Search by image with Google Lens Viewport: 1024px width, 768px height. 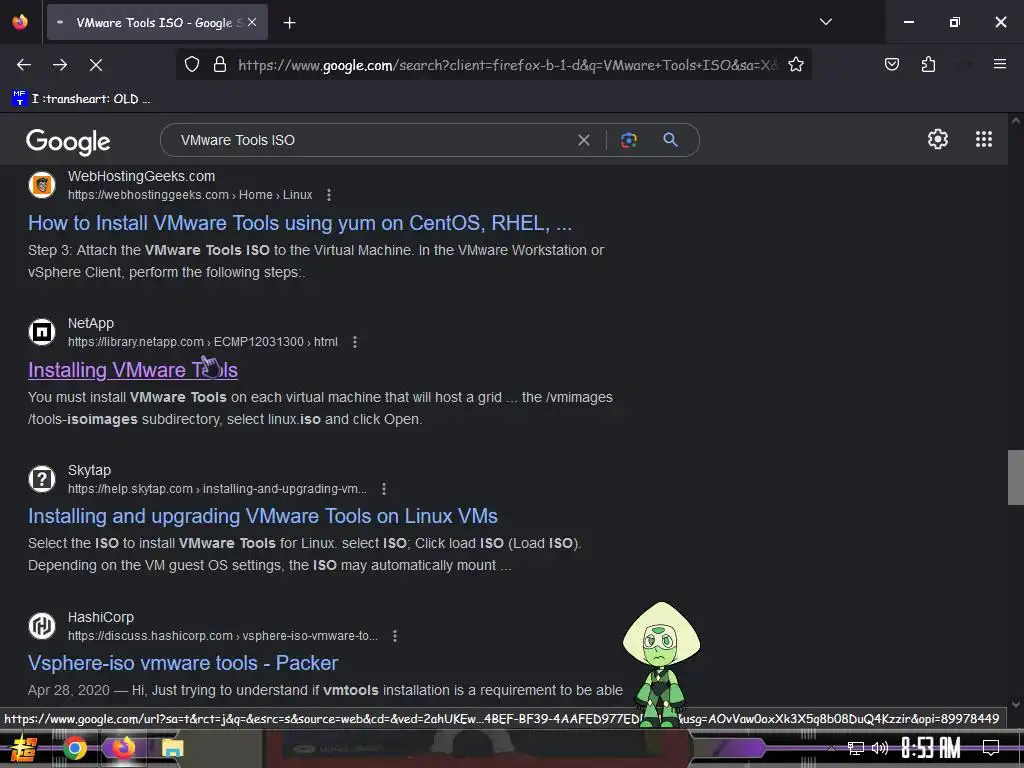[628, 140]
